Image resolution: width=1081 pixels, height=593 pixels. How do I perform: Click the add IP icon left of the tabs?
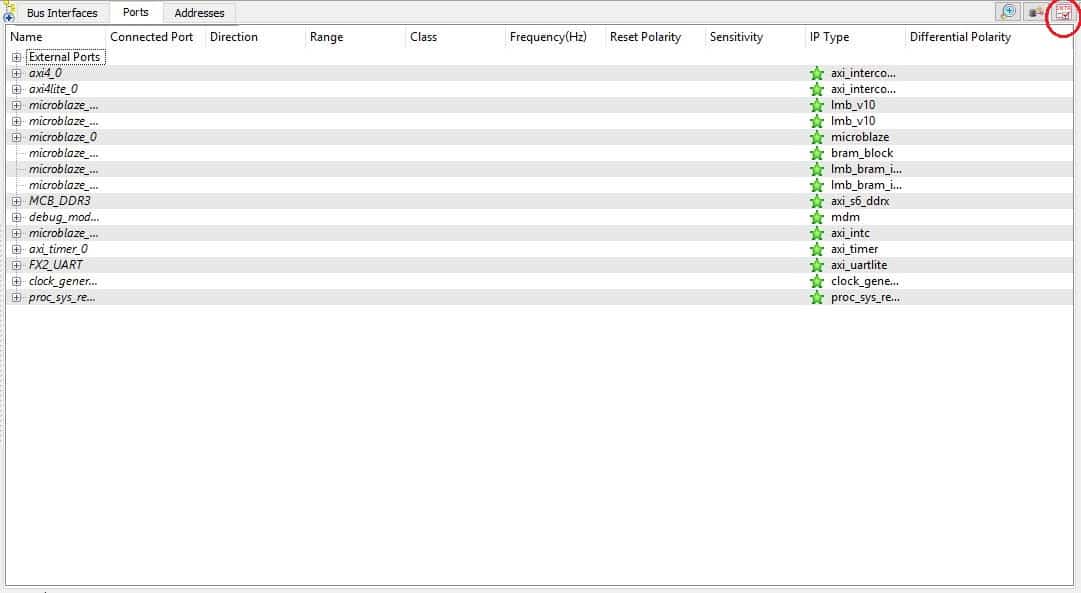pos(8,13)
